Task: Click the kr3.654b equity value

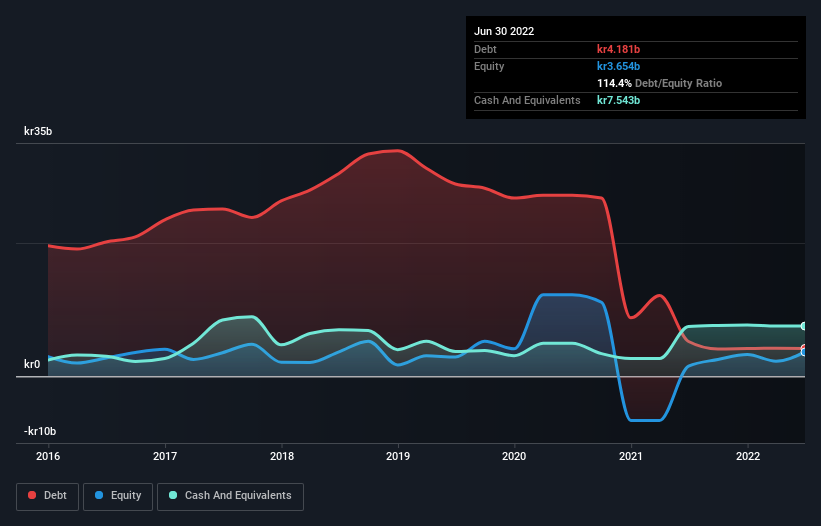Action: tap(618, 66)
